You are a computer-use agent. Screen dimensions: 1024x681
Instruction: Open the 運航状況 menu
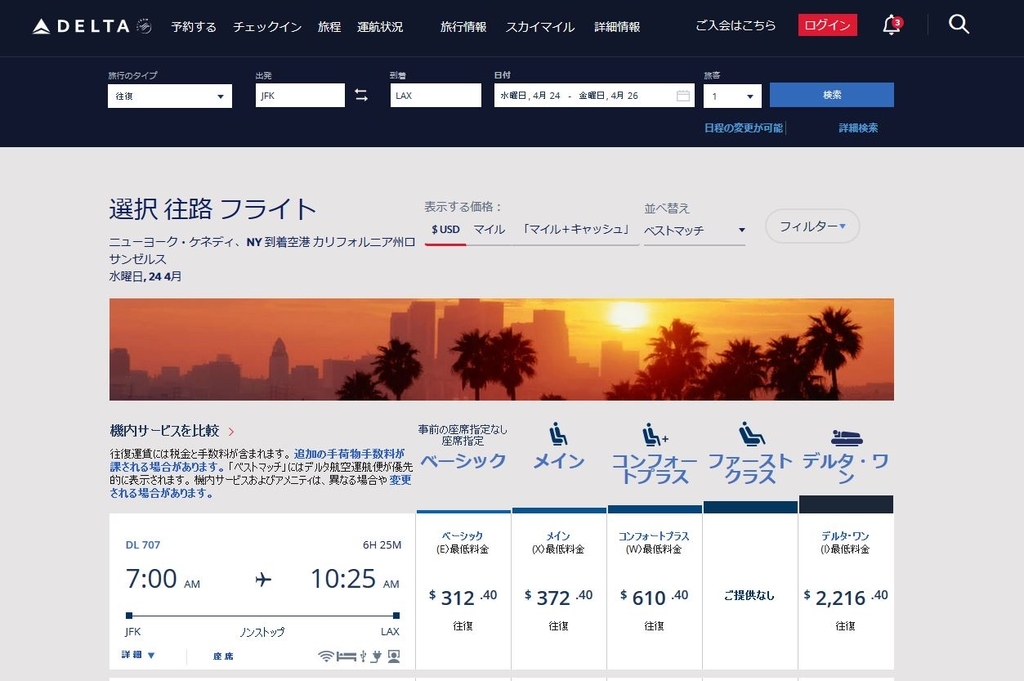coord(380,27)
